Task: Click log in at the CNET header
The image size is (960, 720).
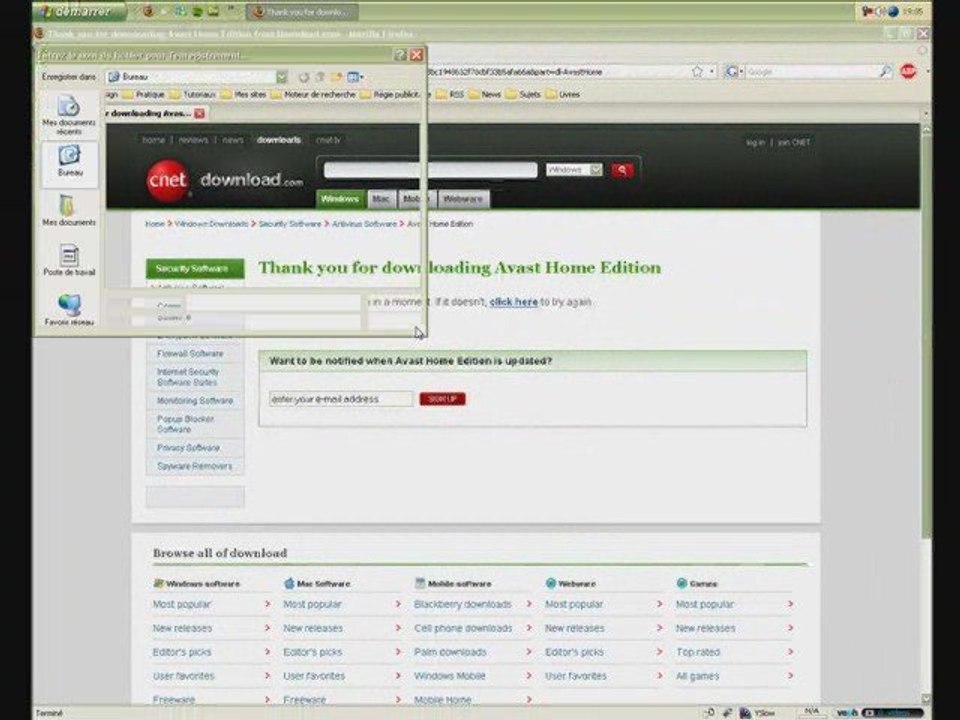Action: coord(756,143)
